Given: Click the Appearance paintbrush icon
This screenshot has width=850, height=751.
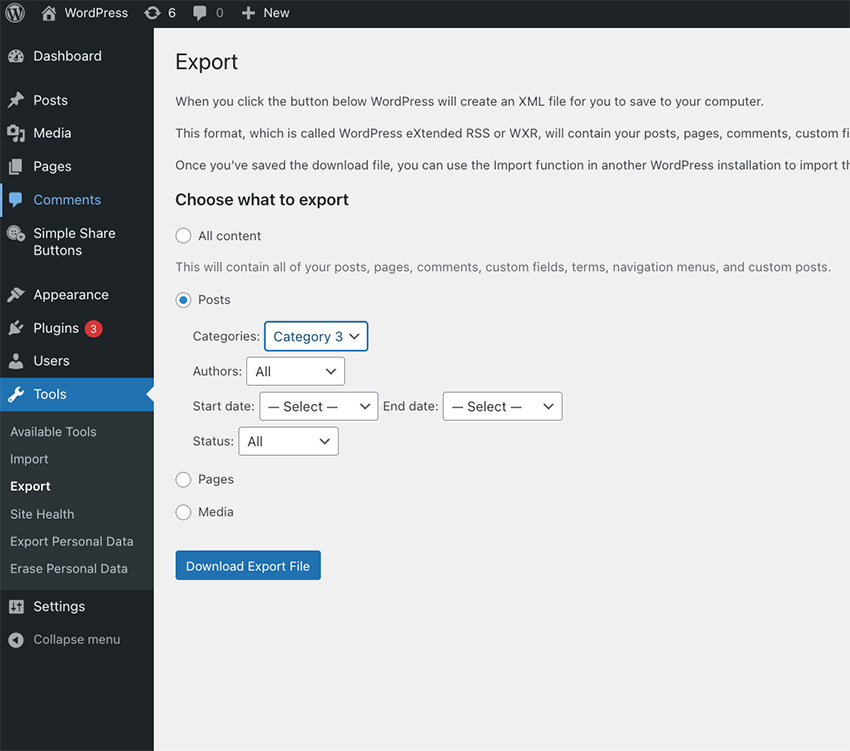Looking at the screenshot, I should (x=17, y=294).
